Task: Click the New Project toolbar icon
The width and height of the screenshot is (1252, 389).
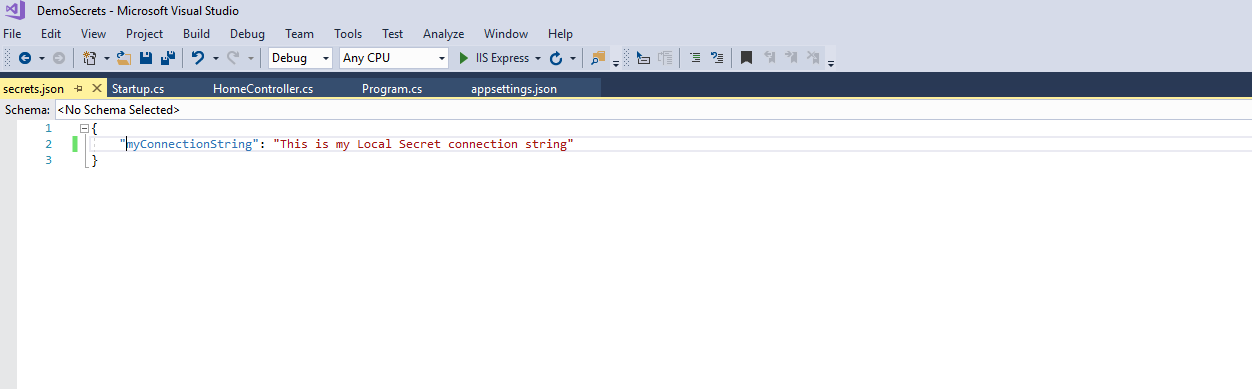Action: pos(89,58)
